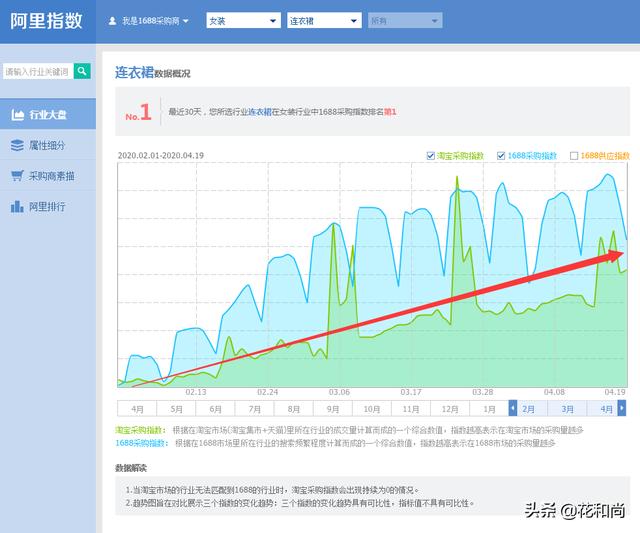Select 9月 on the timeline
Image resolution: width=640 pixels, height=533 pixels.
tap(333, 409)
